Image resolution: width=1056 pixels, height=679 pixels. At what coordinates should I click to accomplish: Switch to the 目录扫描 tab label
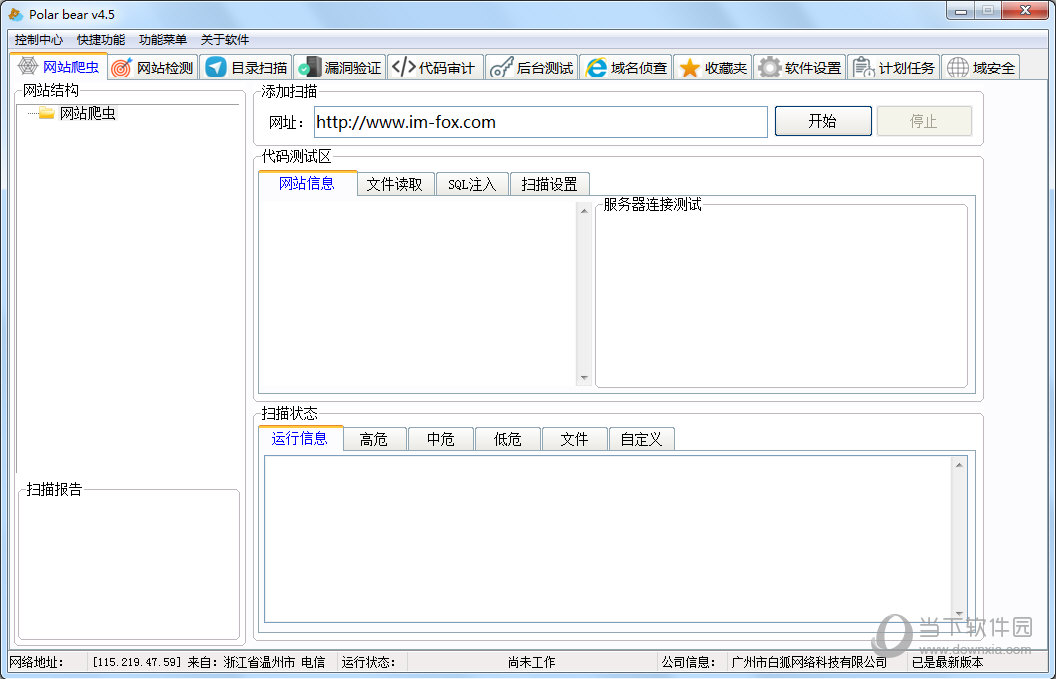pos(259,68)
